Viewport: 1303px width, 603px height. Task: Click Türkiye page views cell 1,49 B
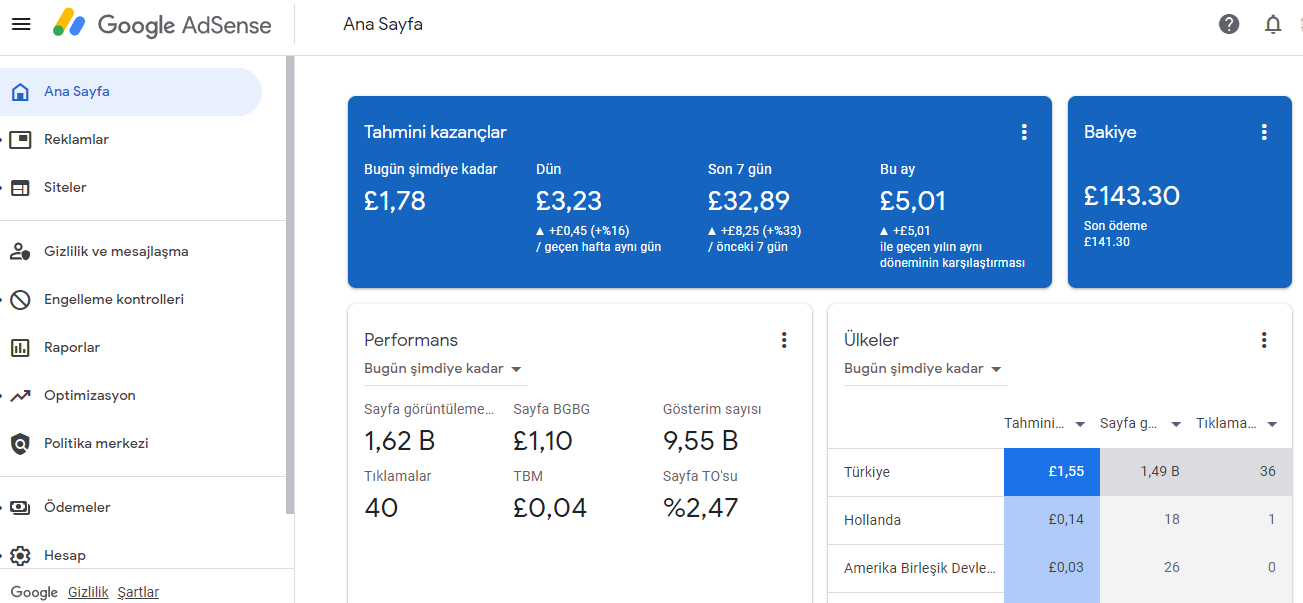(x=1148, y=472)
